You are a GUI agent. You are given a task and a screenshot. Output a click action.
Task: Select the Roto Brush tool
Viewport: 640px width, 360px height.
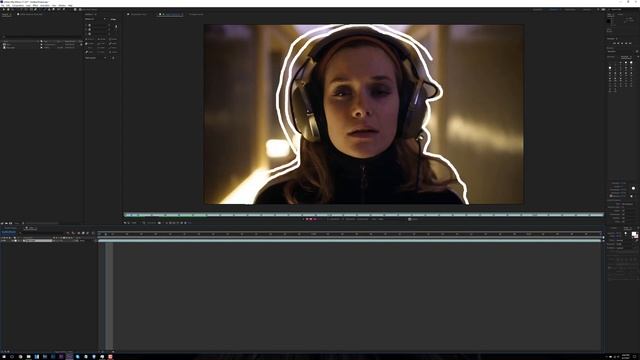tap(58, 9)
